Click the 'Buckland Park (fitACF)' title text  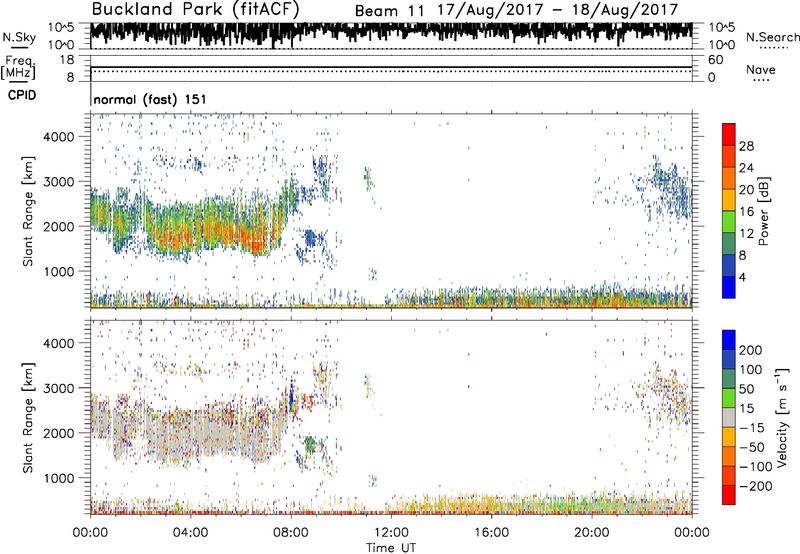195,9
